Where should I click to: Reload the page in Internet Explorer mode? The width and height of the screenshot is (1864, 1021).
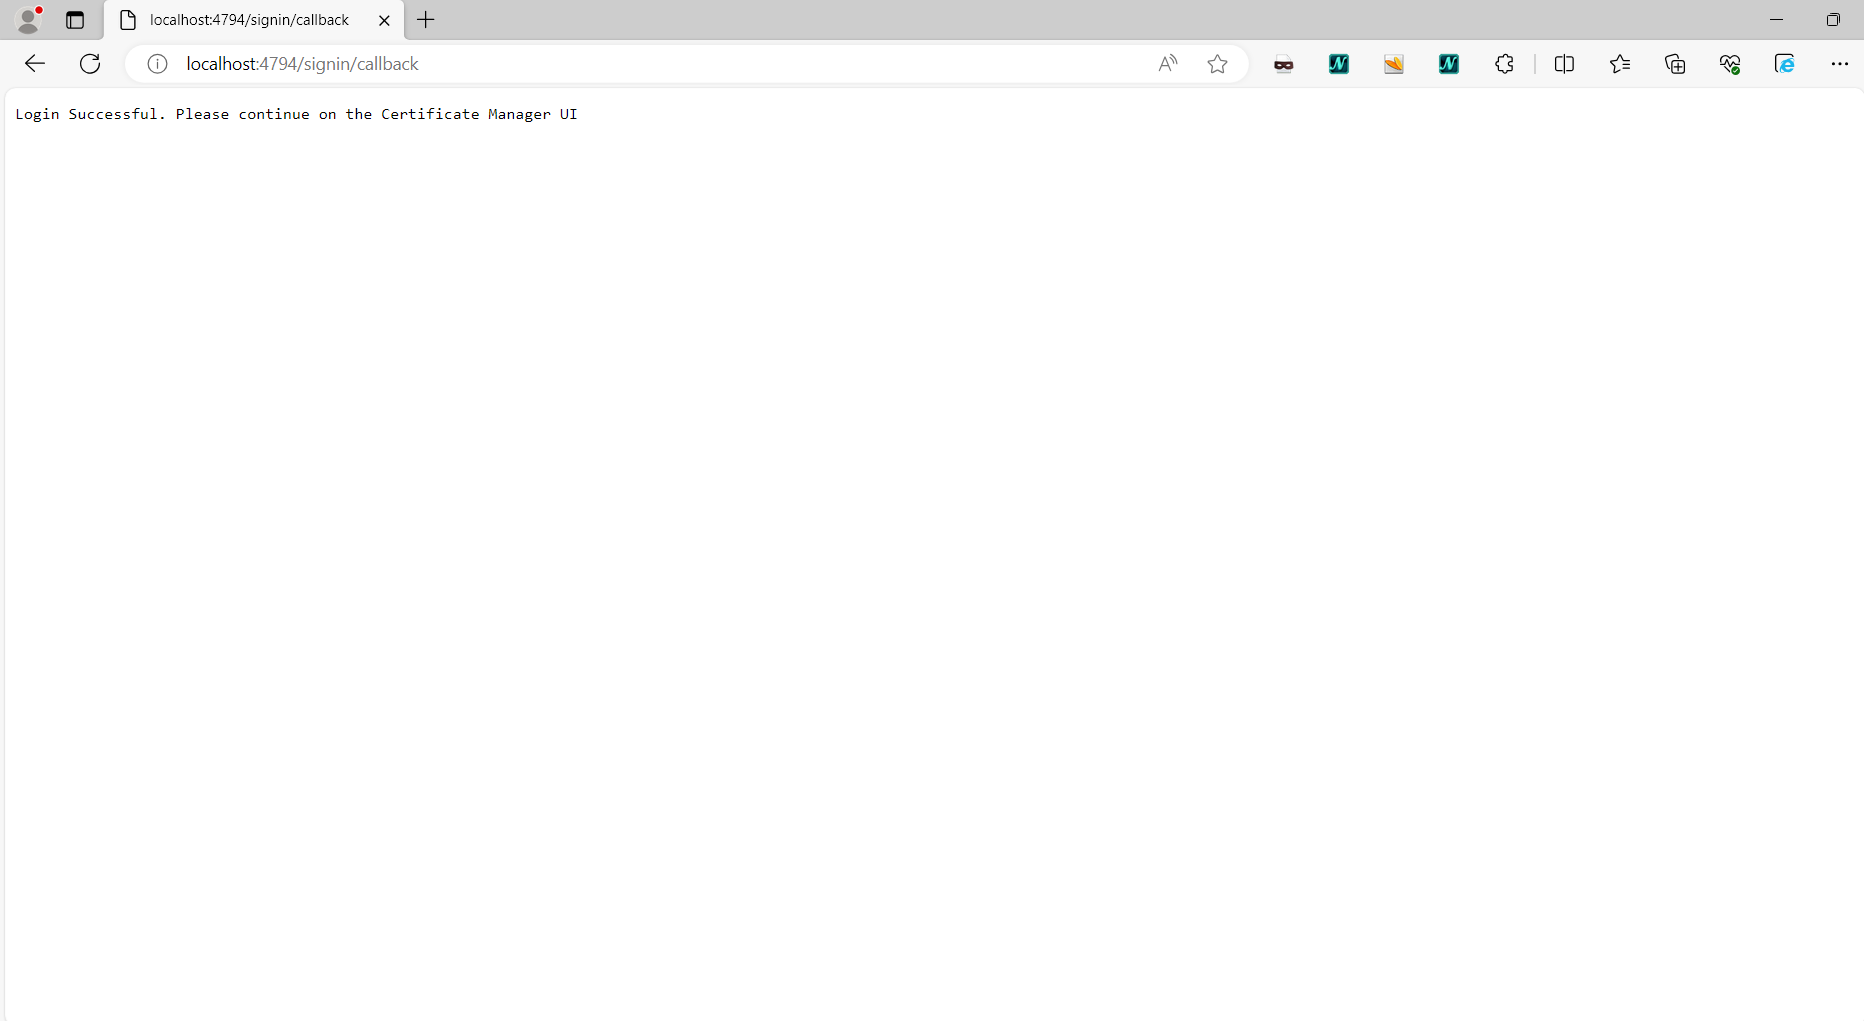click(1786, 63)
